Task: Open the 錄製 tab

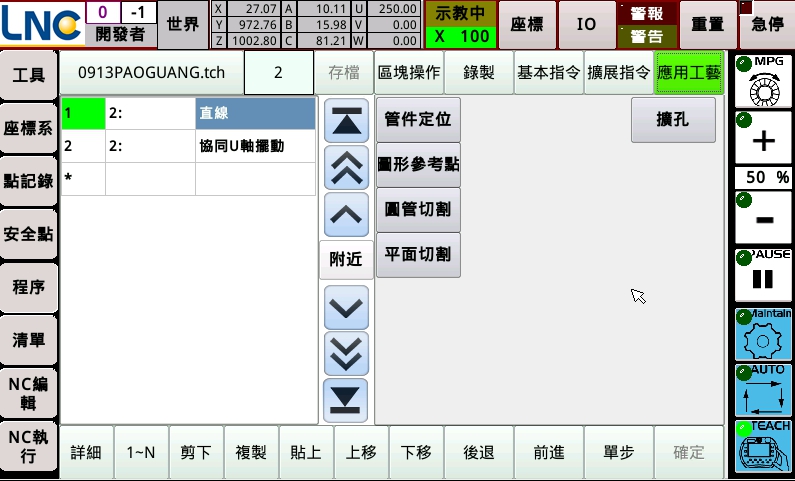Action: pos(479,72)
